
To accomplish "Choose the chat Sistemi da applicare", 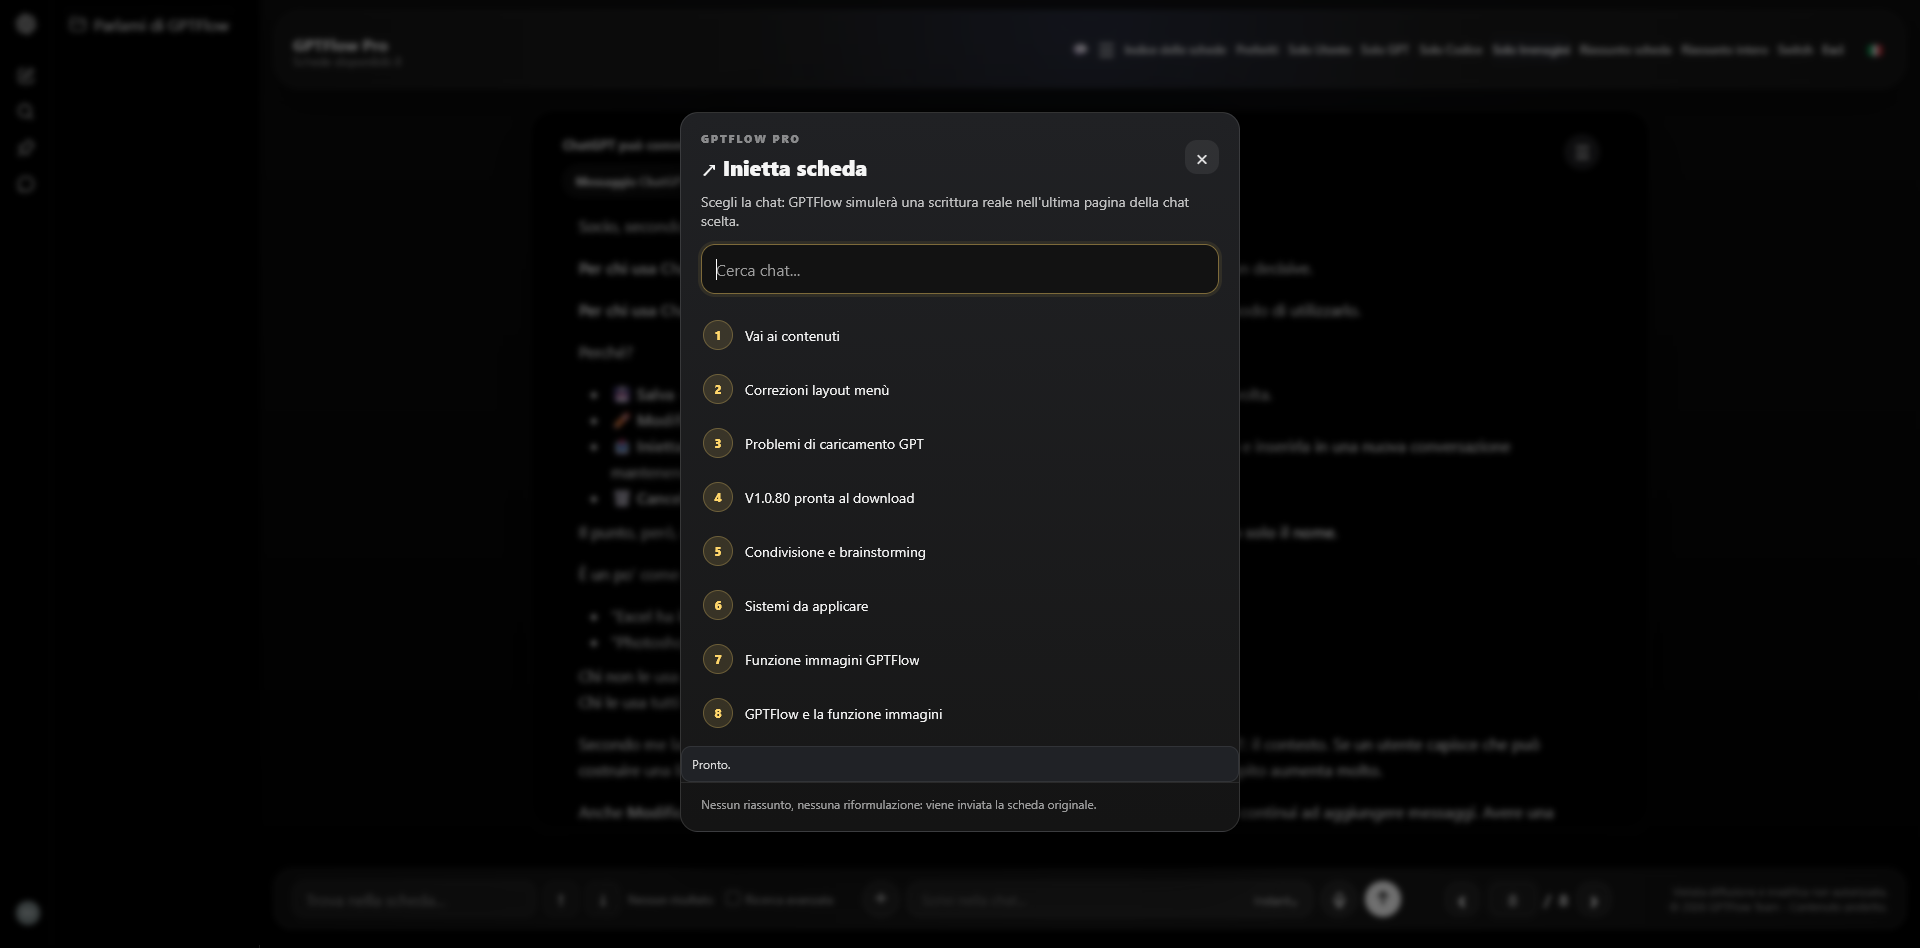I will [x=959, y=606].
